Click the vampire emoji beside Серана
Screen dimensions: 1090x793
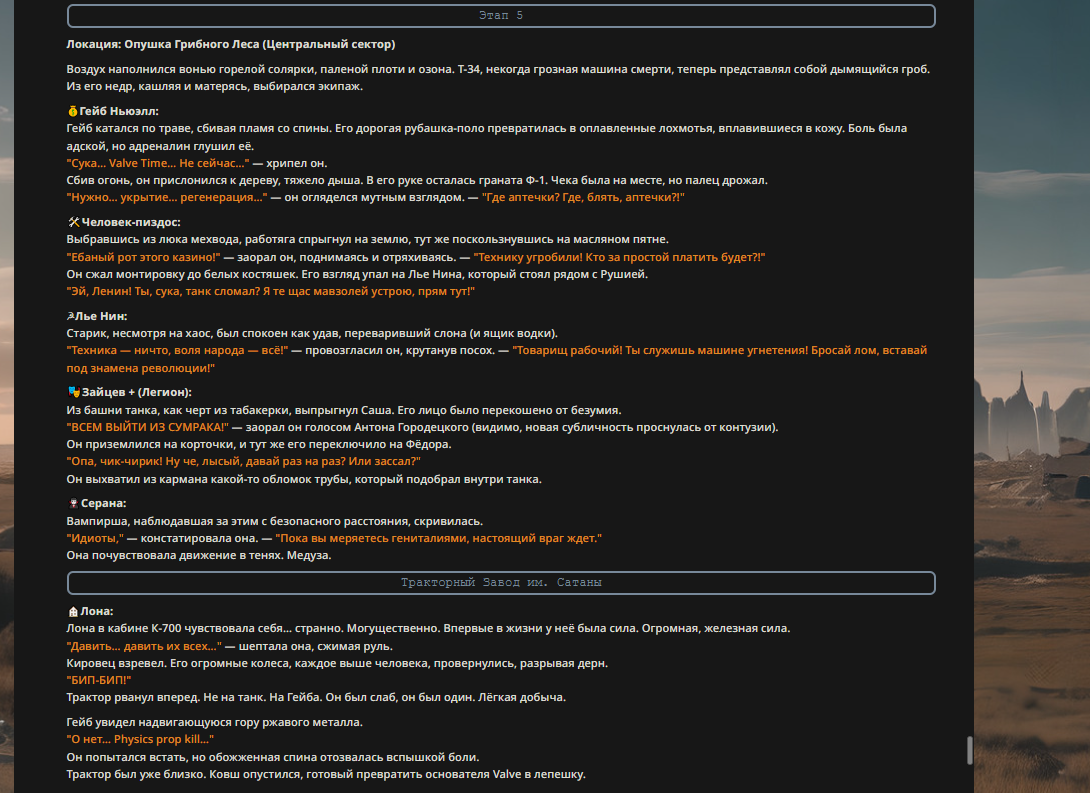tap(73, 503)
